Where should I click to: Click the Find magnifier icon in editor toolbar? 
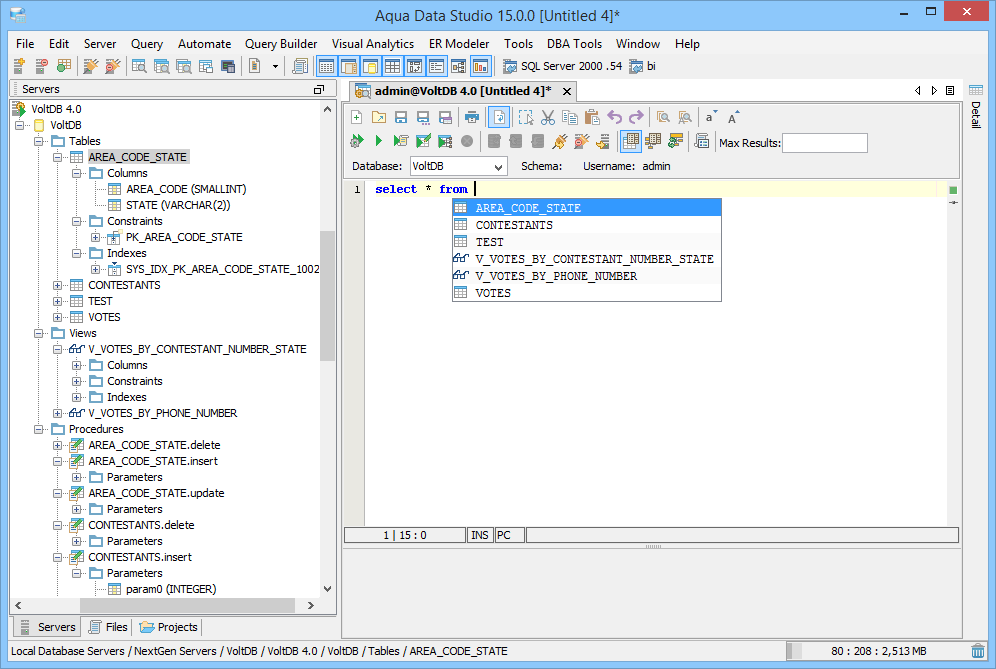[x=663, y=118]
